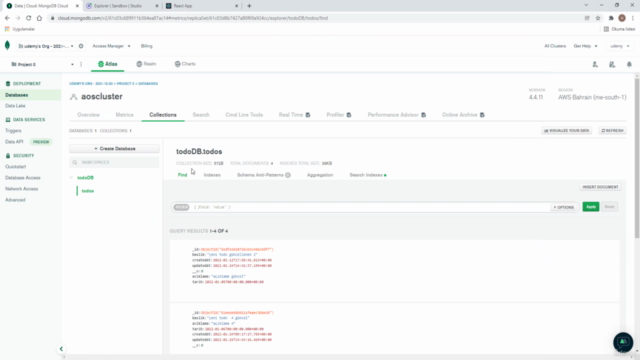This screenshot has height=360, width=640.
Task: Open Quickstart in sidebar
Action: (16, 167)
